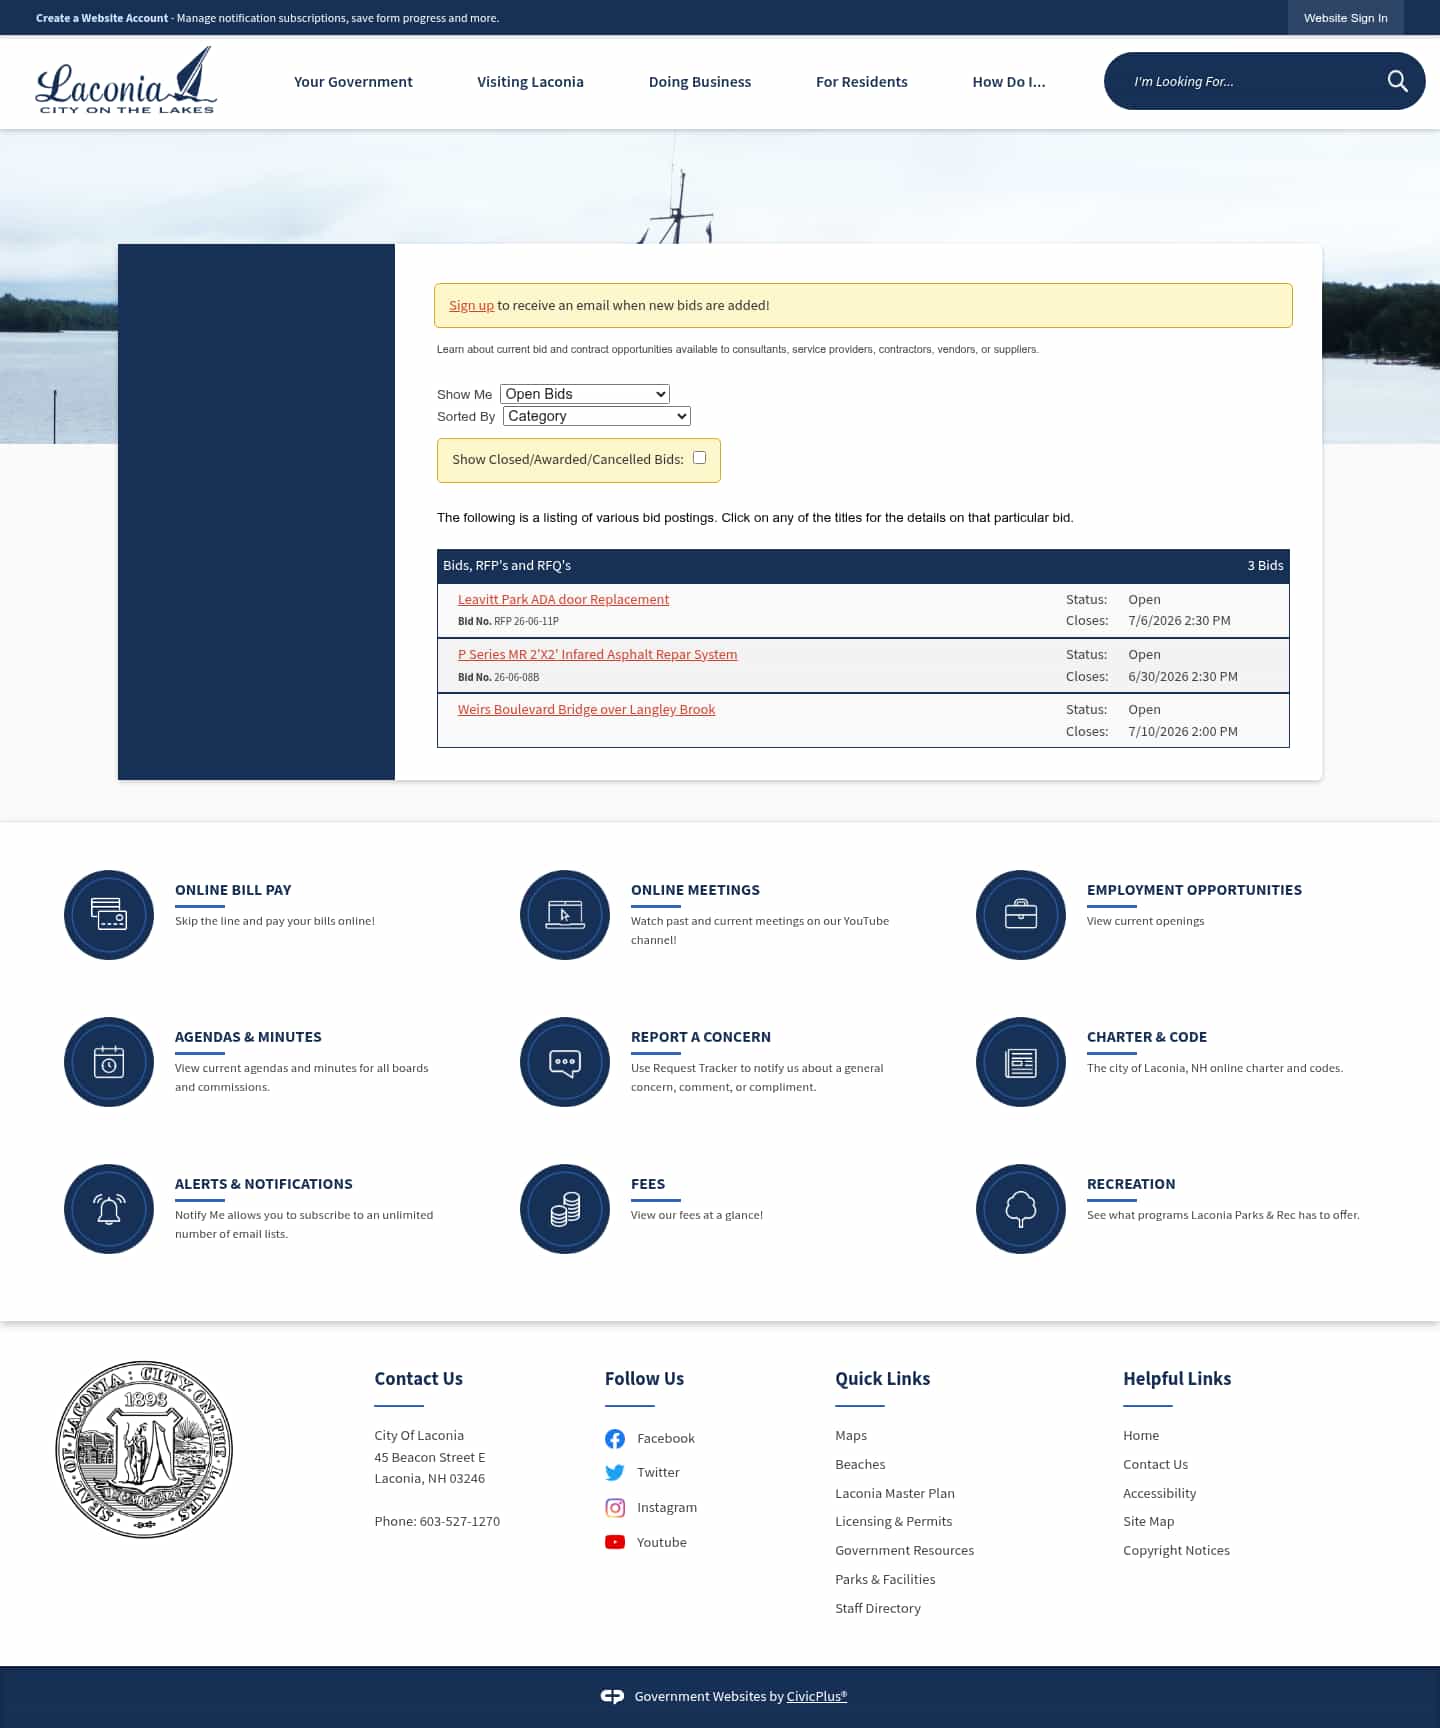Click the I'm Looking For search field
Viewport: 1440px width, 1728px height.
1245,81
